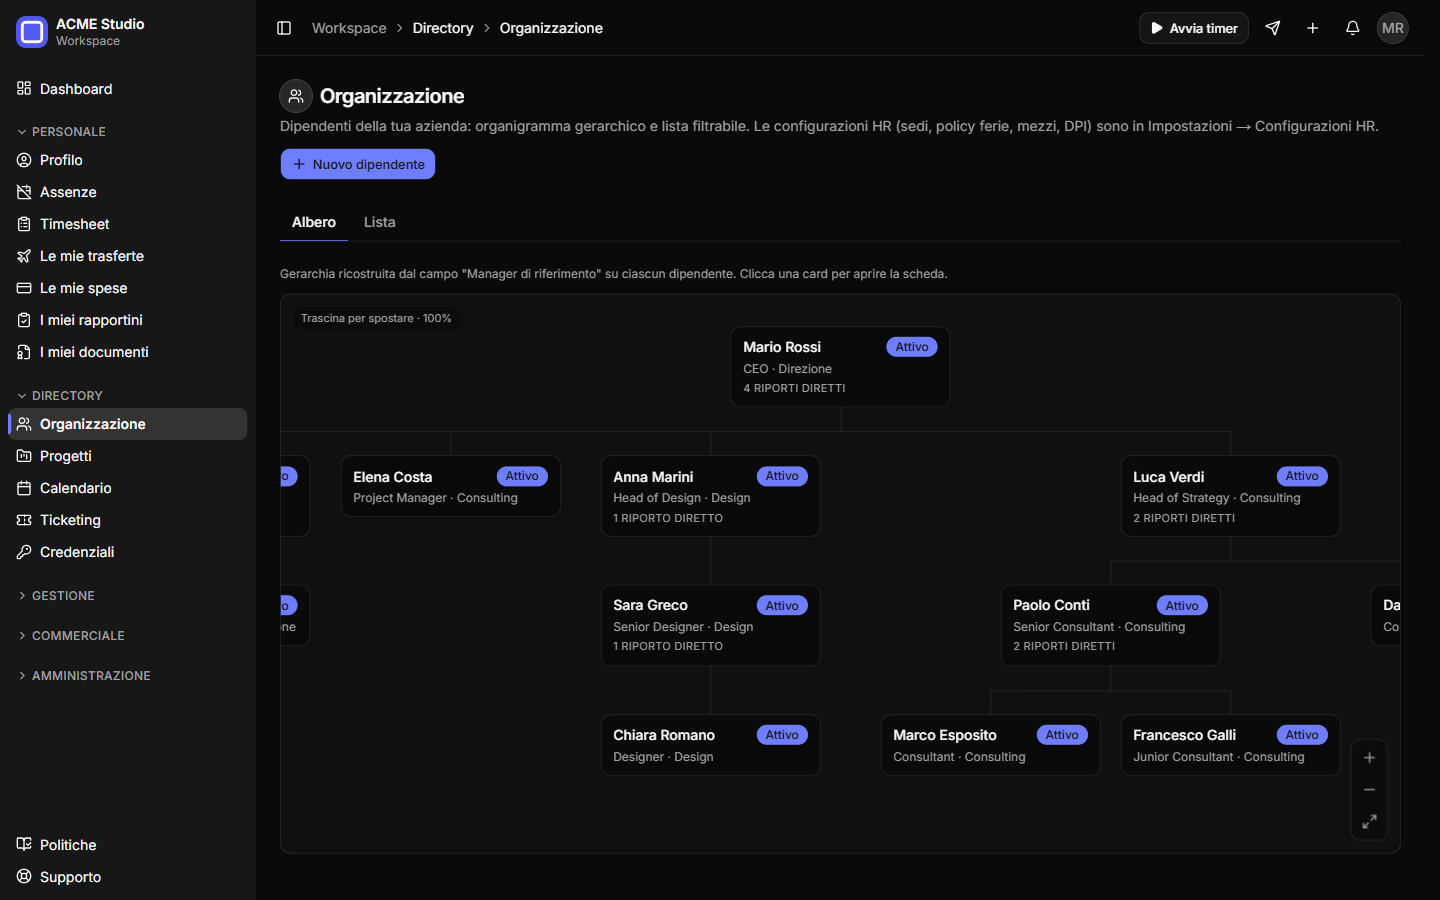This screenshot has width=1440, height=900.
Task: Toggle the sidebar panel icon
Action: click(284, 28)
